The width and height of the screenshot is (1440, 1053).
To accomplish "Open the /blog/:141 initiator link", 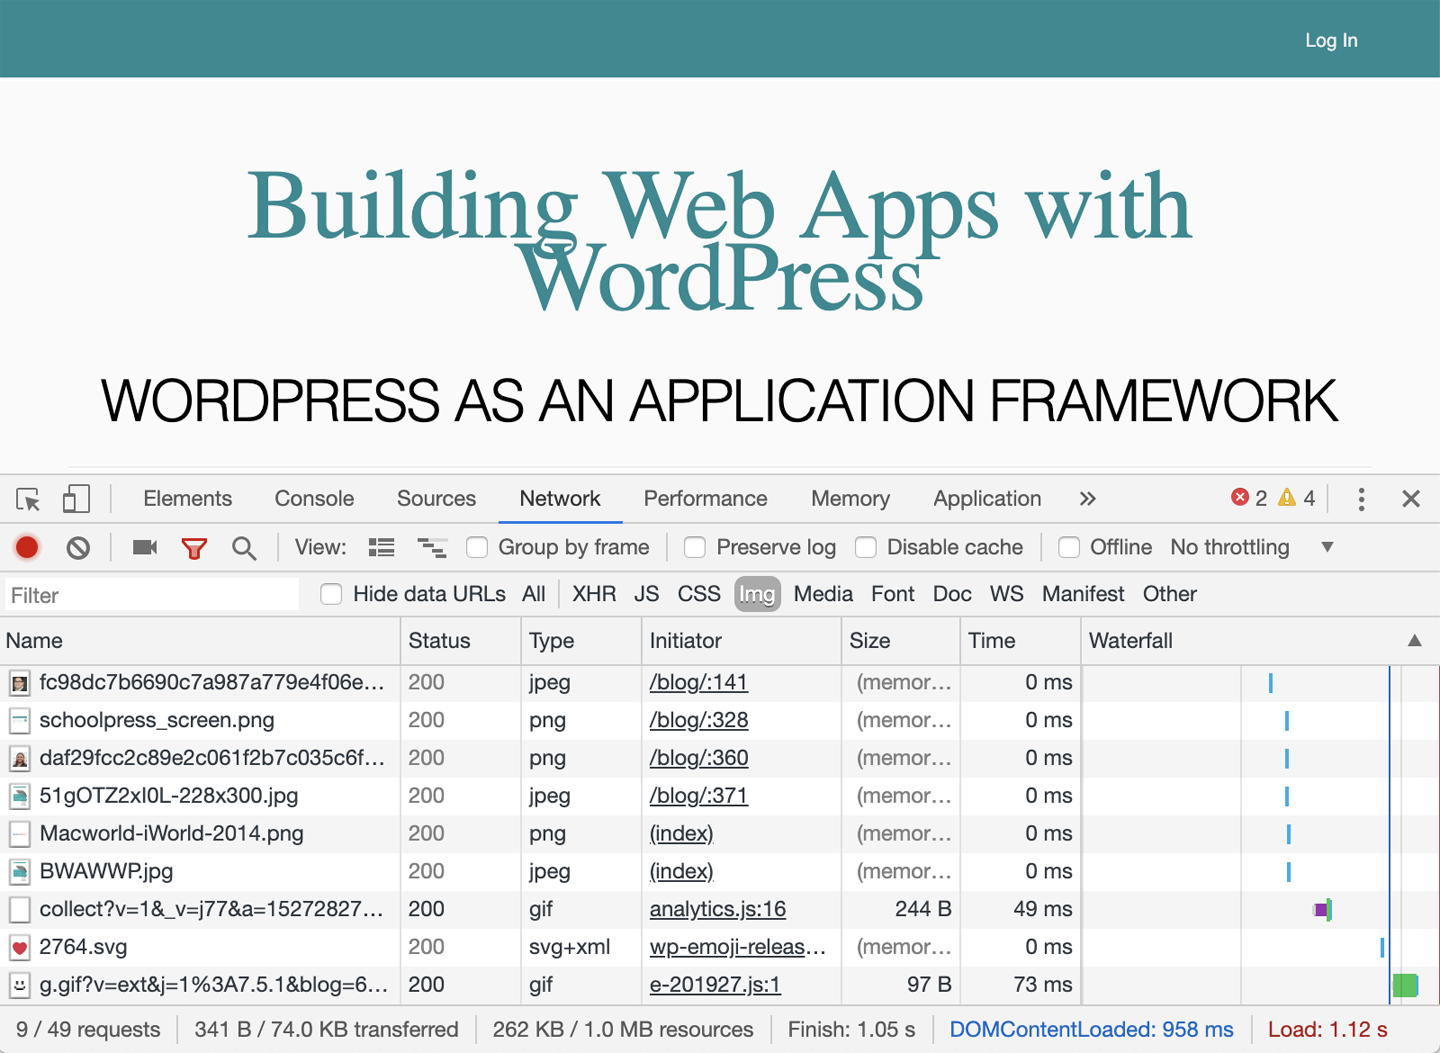I will coord(698,683).
